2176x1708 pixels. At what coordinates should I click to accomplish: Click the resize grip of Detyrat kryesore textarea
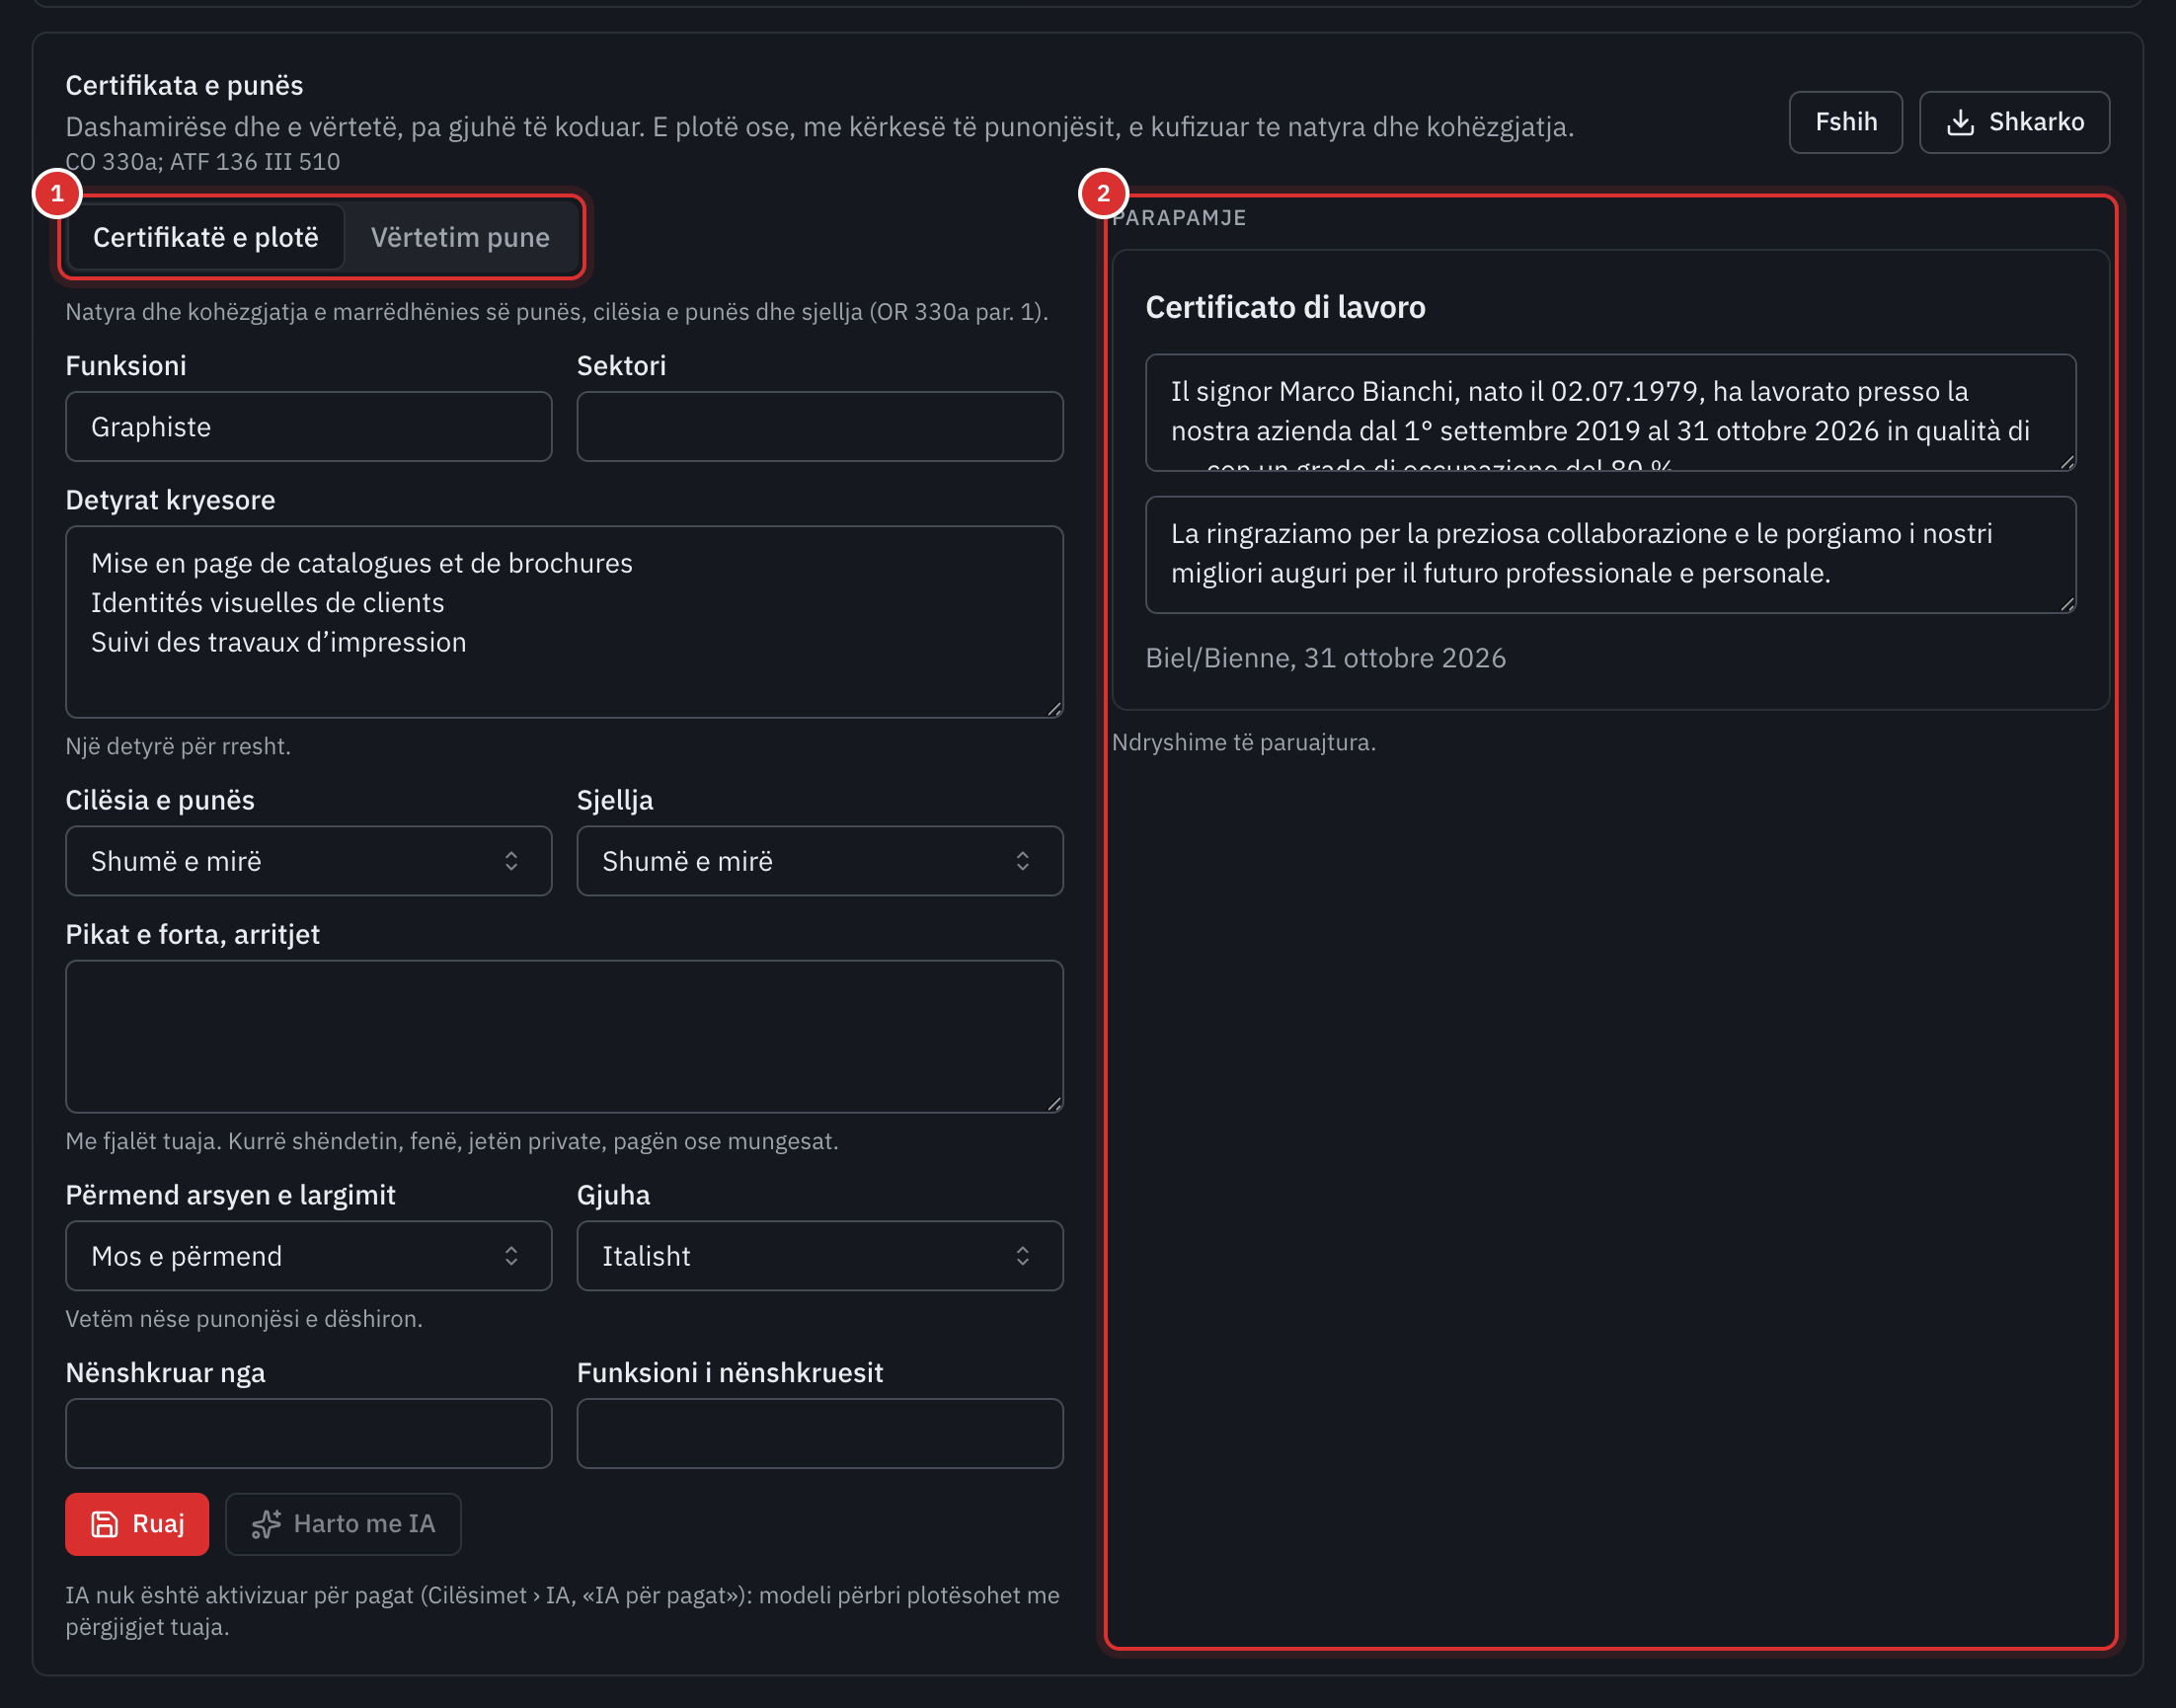(x=1054, y=709)
